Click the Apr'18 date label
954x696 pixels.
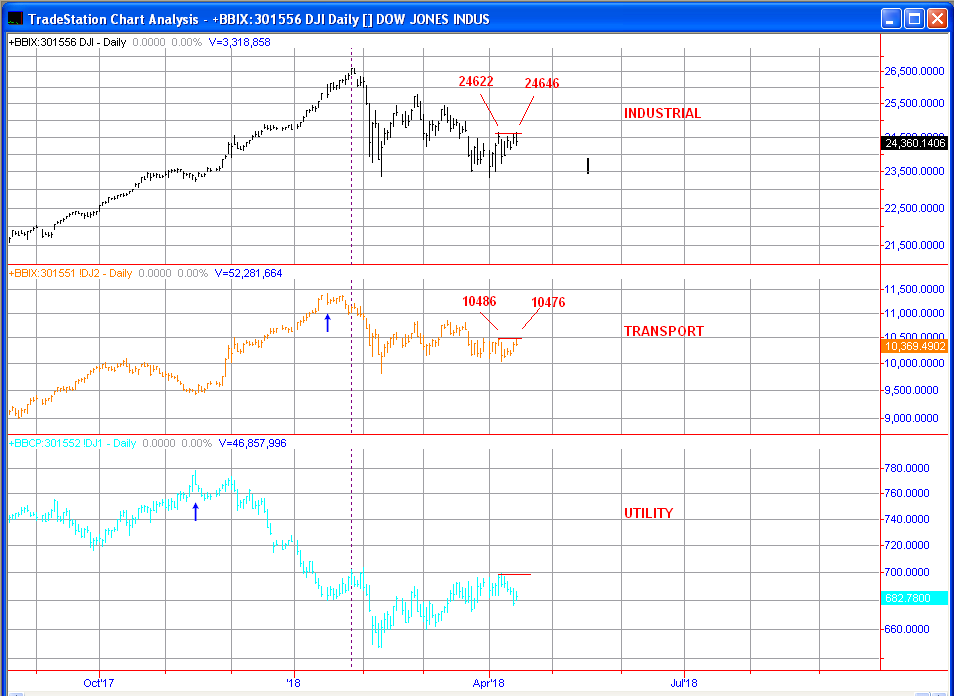coord(489,683)
